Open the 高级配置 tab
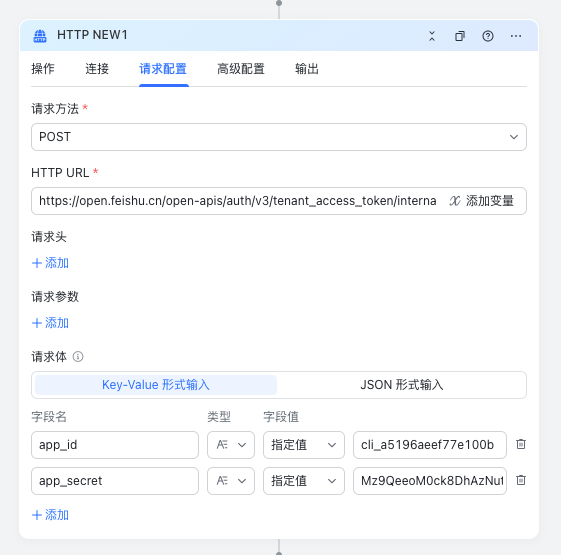Image resolution: width=561 pixels, height=555 pixels. tap(241, 69)
